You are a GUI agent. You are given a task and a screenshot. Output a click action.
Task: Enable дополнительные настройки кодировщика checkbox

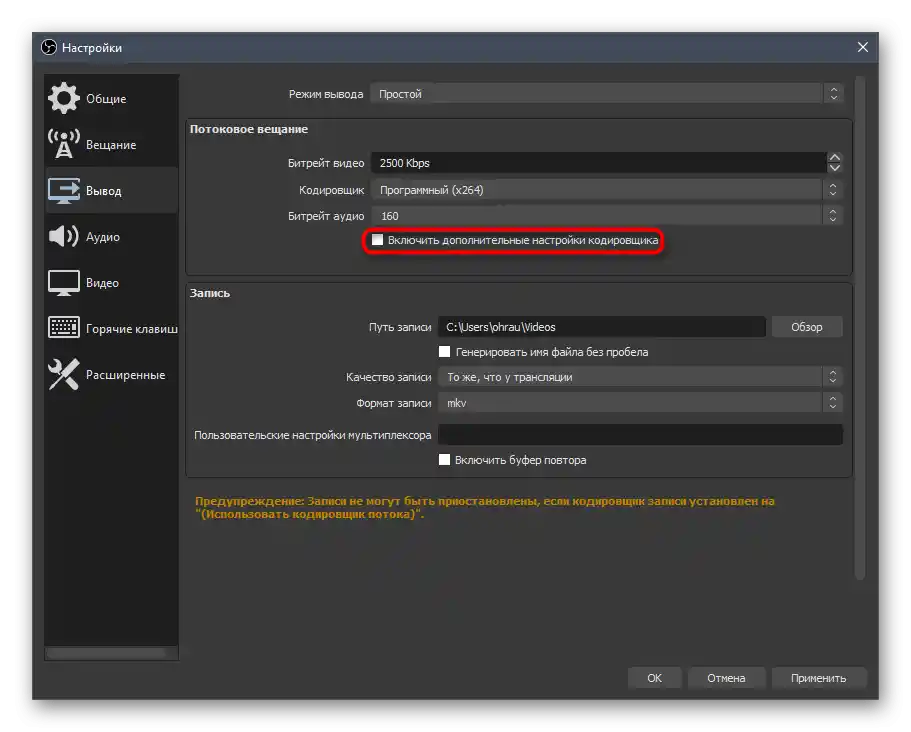(378, 240)
